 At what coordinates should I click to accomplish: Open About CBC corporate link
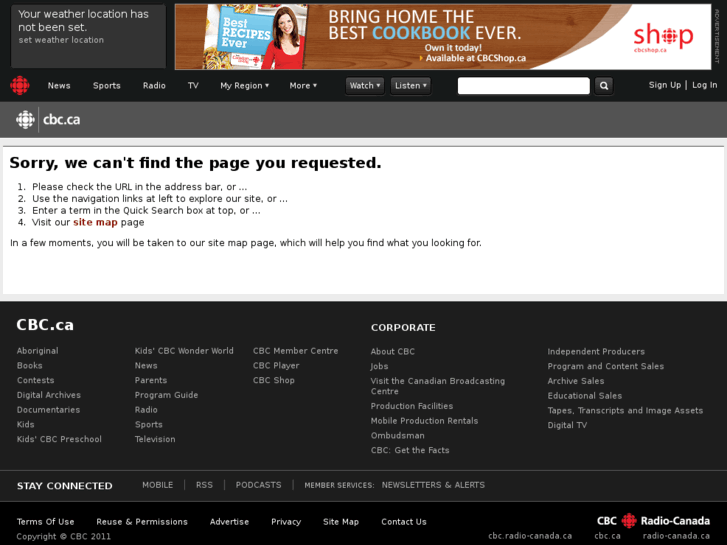(393, 352)
